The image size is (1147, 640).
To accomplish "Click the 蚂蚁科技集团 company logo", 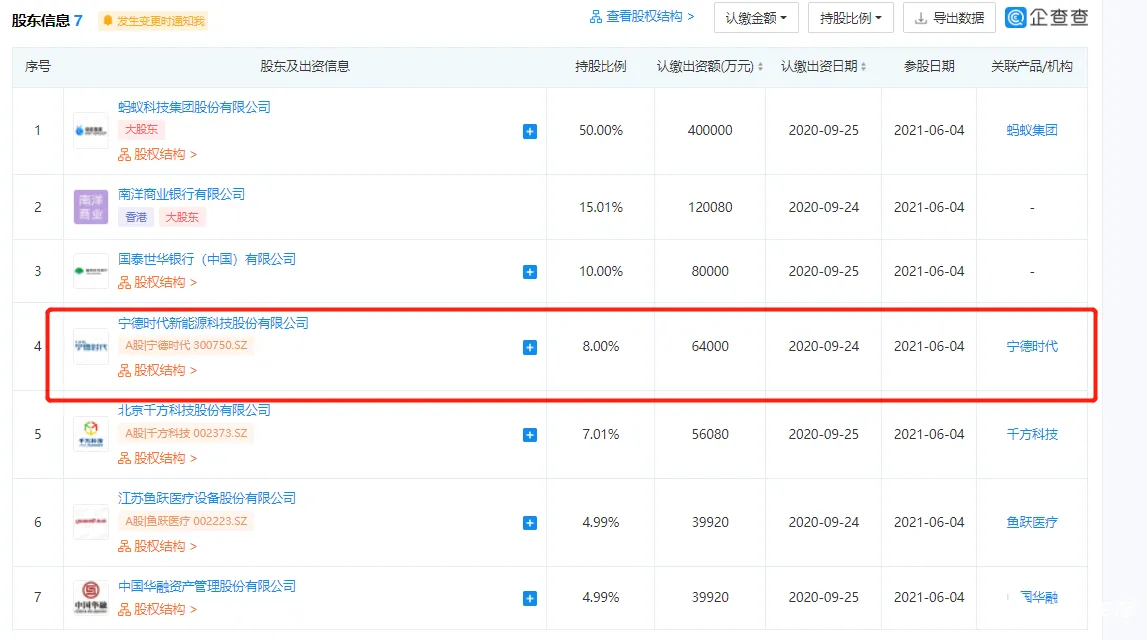I will coord(91,131).
